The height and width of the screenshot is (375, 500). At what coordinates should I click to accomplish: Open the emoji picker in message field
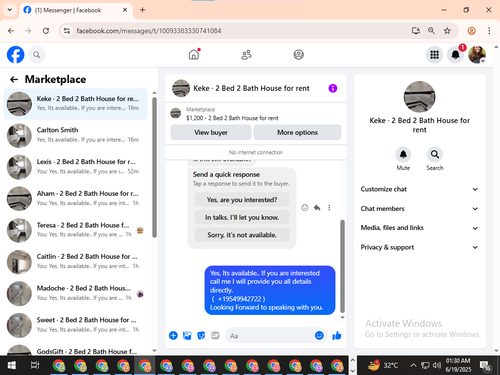point(319,335)
